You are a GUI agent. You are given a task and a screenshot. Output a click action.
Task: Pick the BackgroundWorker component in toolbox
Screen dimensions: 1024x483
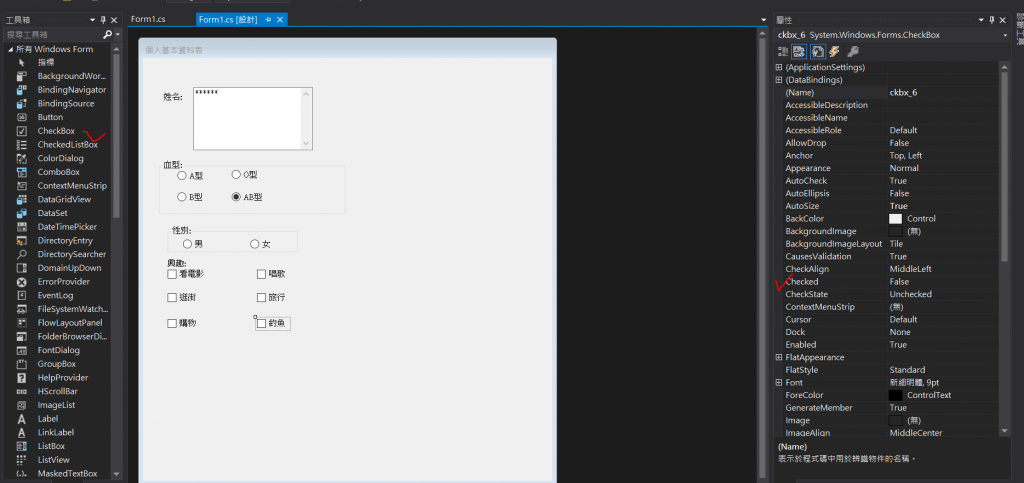63,76
